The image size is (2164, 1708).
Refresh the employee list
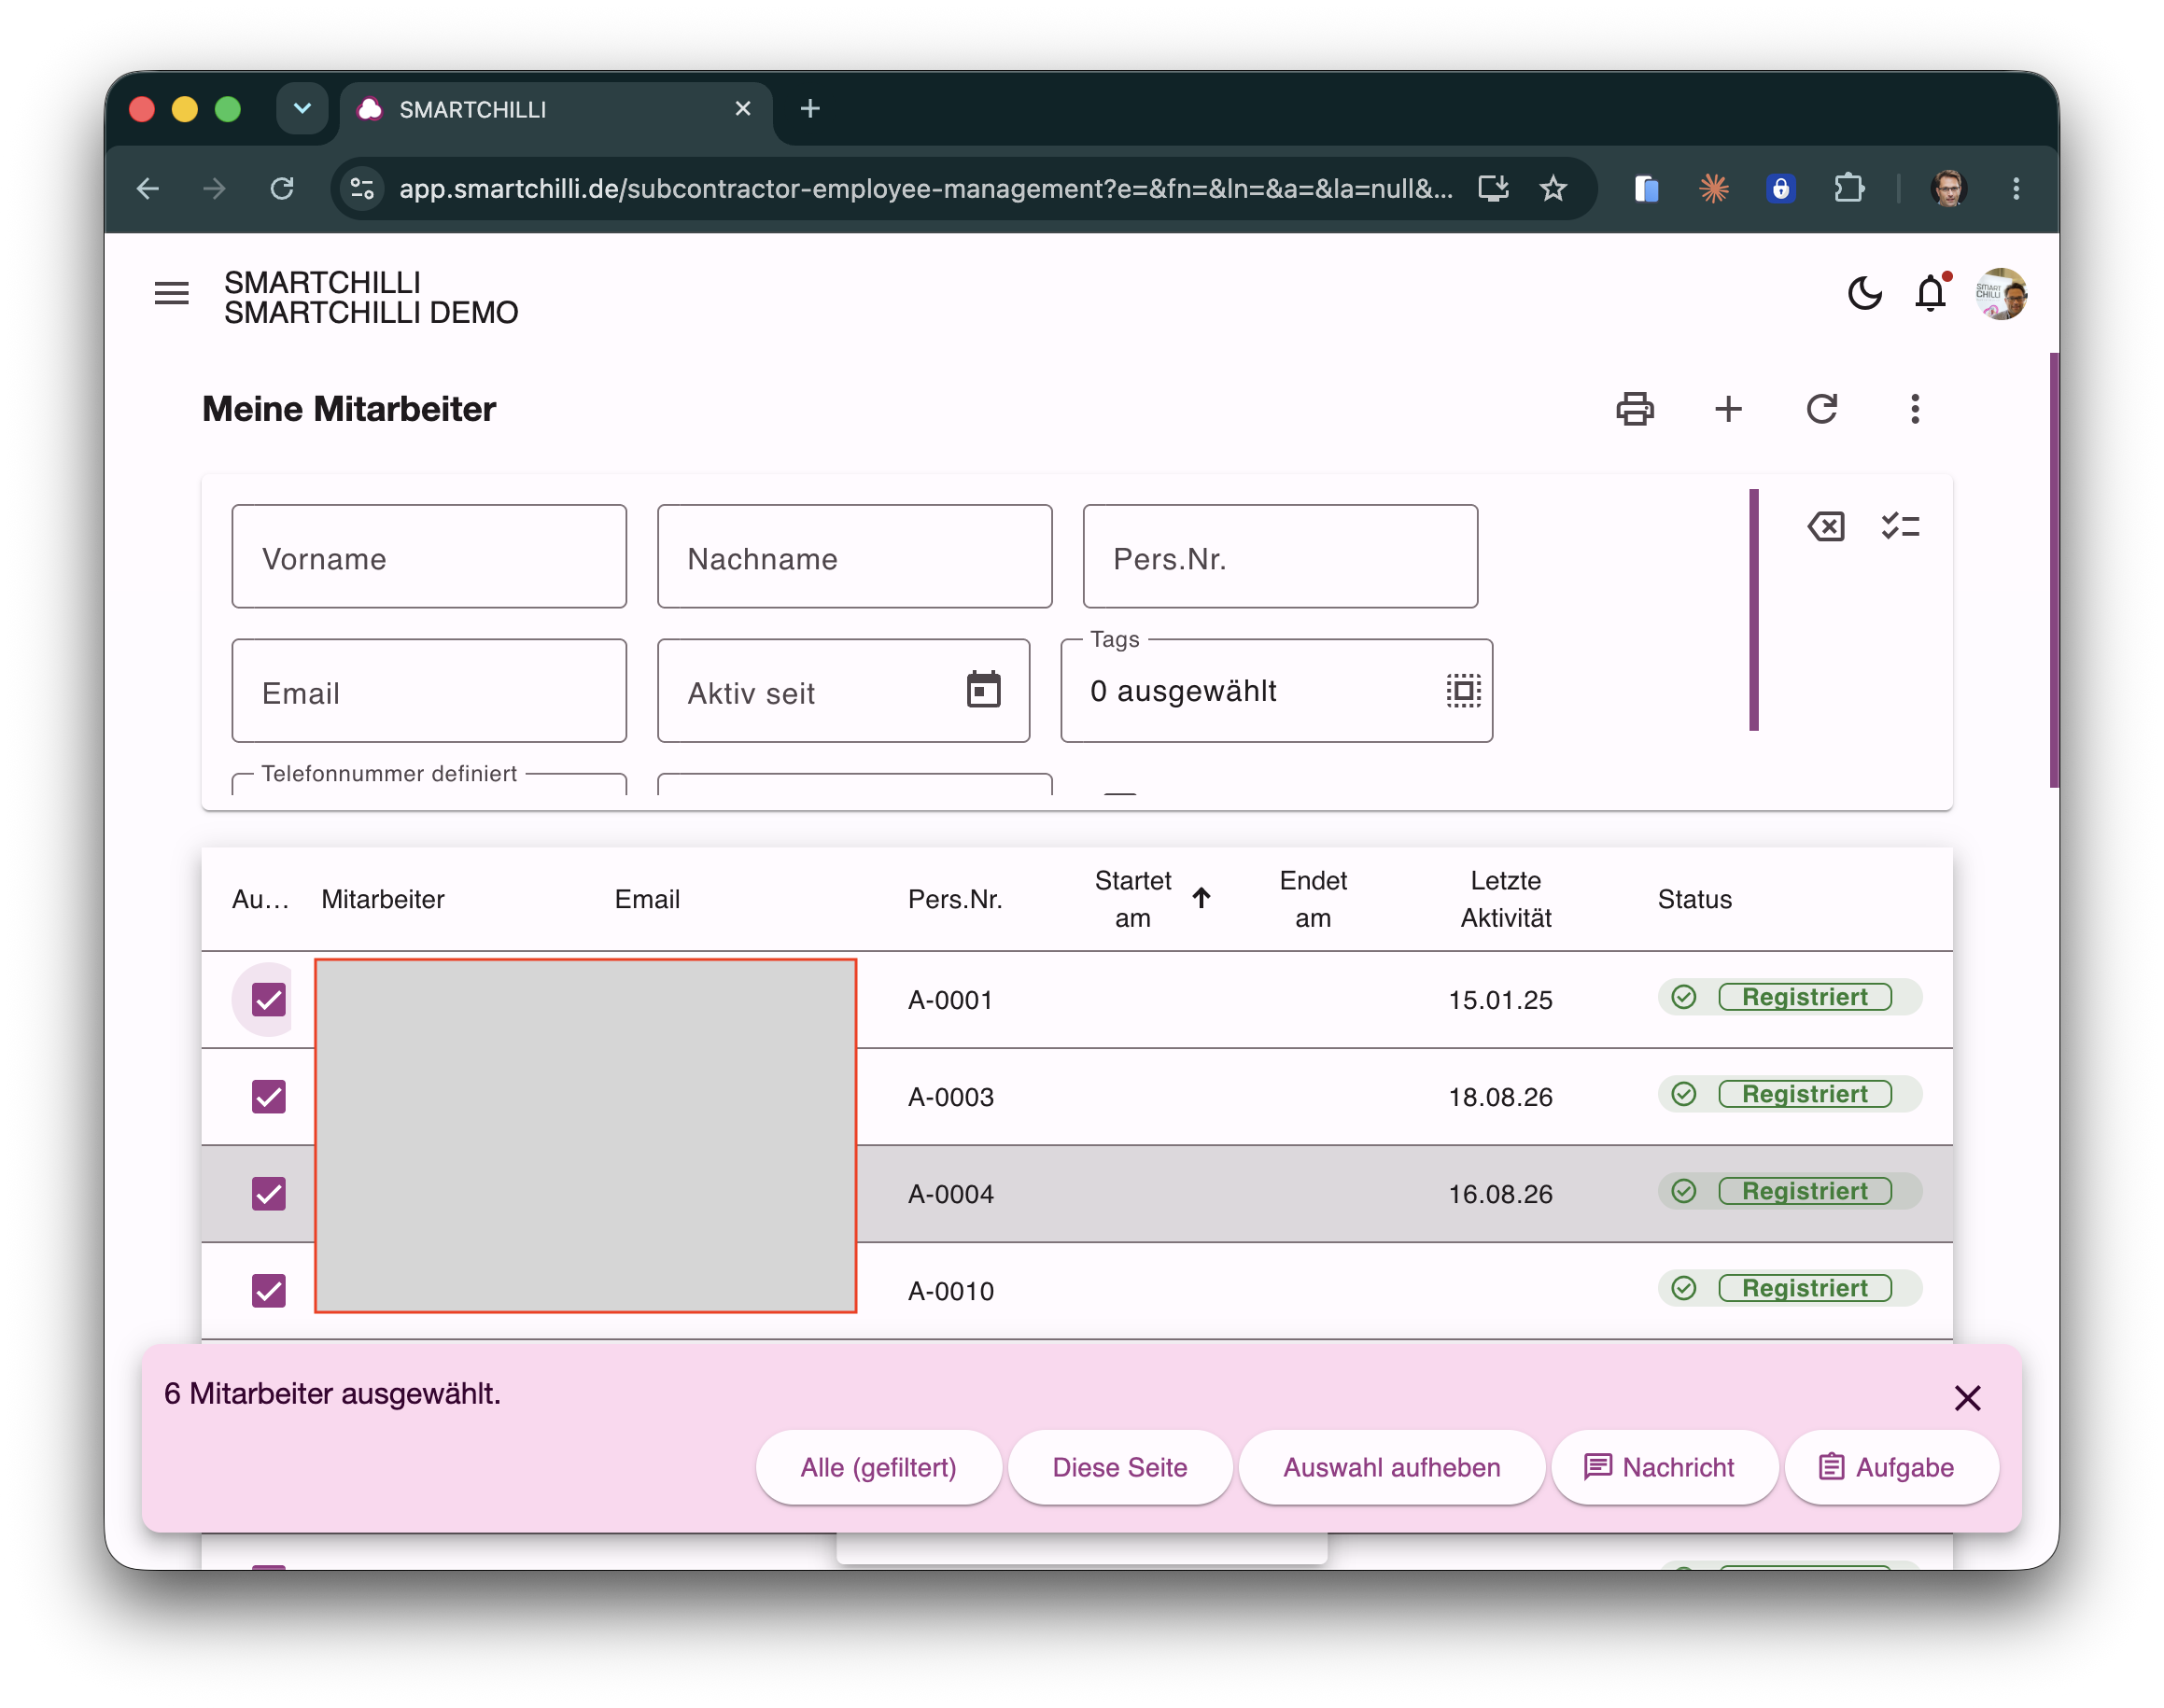click(1821, 409)
